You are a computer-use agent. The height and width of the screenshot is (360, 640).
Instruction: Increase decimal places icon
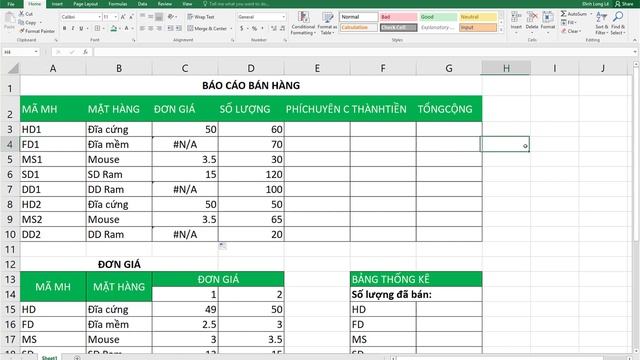[x=273, y=29]
